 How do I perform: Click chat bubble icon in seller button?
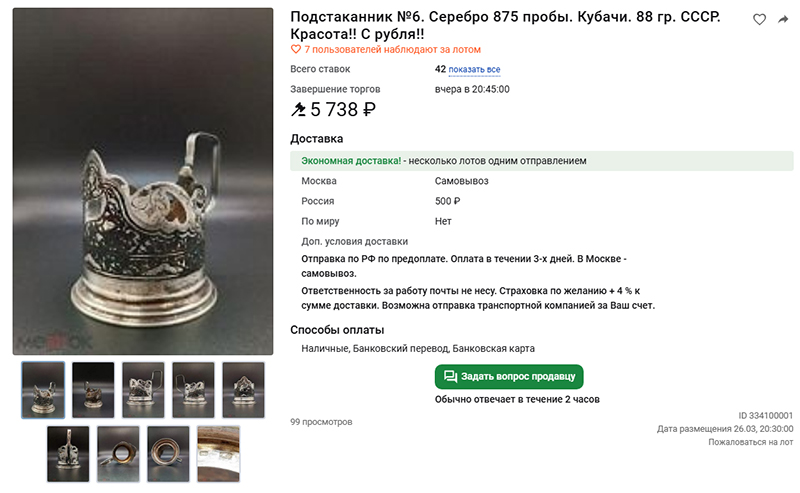[450, 377]
